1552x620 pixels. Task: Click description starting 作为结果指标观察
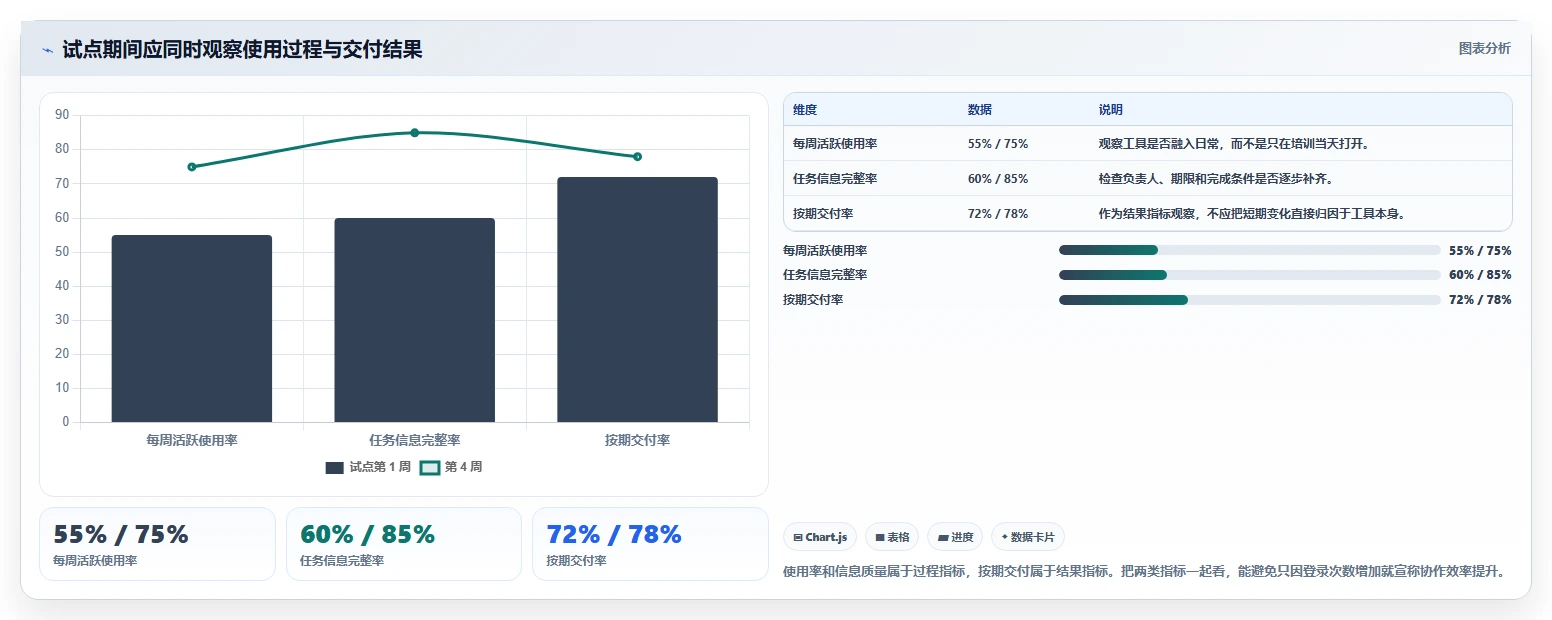1252,214
